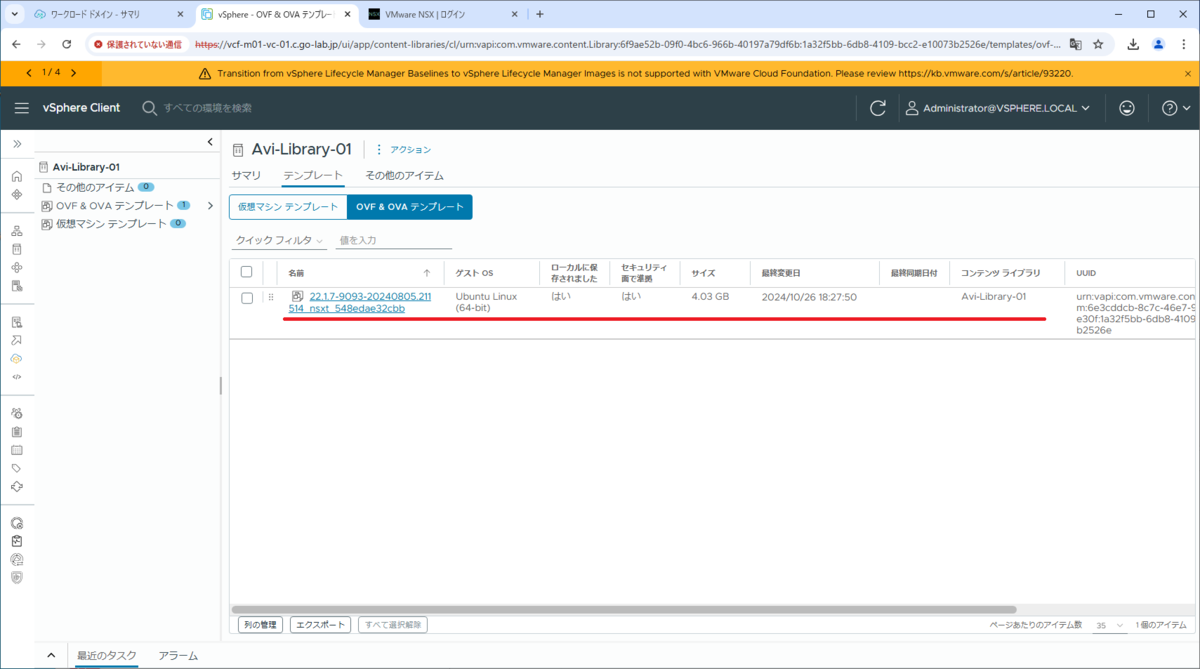Open Tasks clipboard sidebar icon
This screenshot has width=1200, height=669.
point(17,432)
